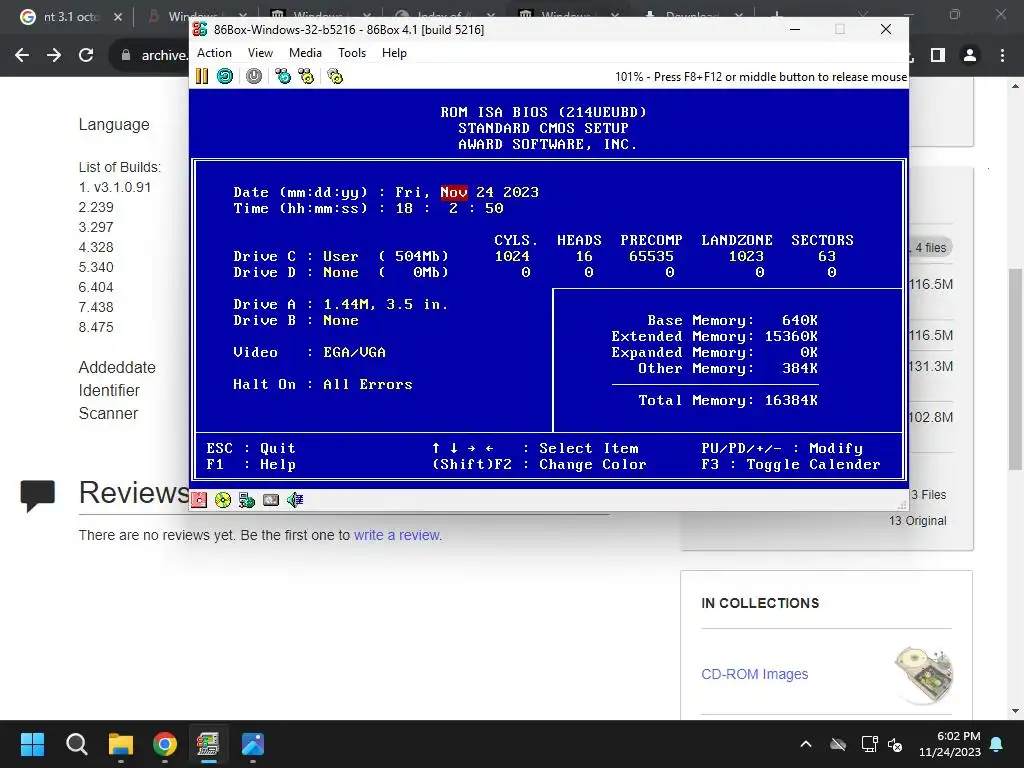The height and width of the screenshot is (768, 1024).
Task: Switch to Chrome from the taskbar
Action: click(165, 744)
